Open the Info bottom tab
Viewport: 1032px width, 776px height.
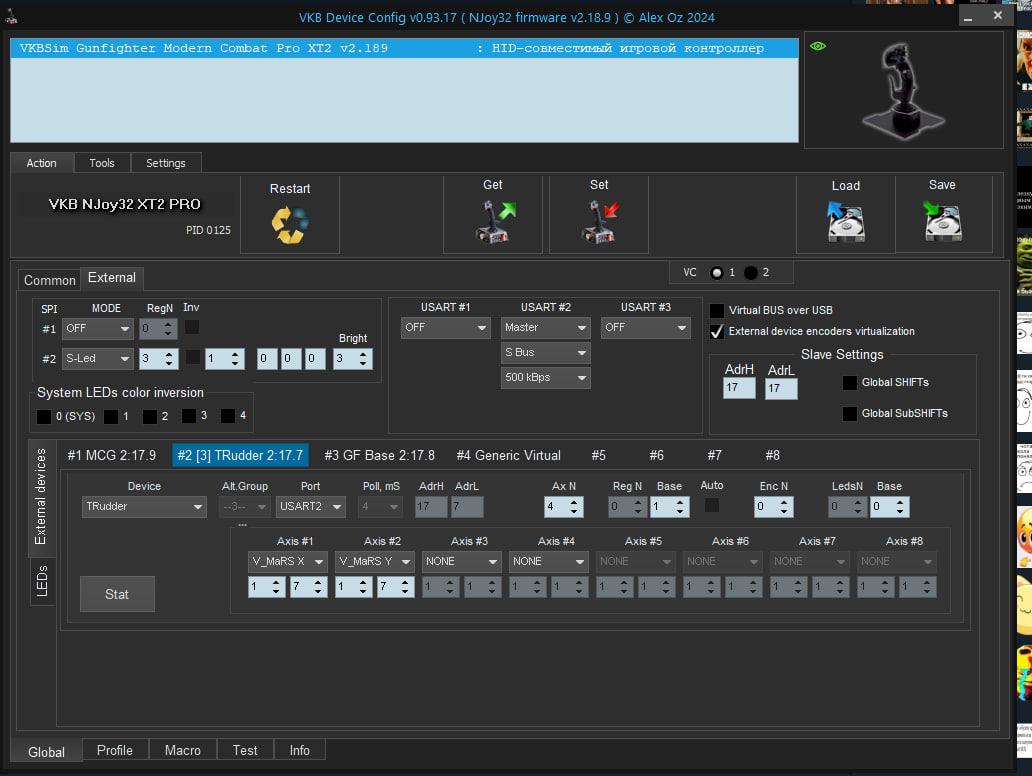pos(299,750)
